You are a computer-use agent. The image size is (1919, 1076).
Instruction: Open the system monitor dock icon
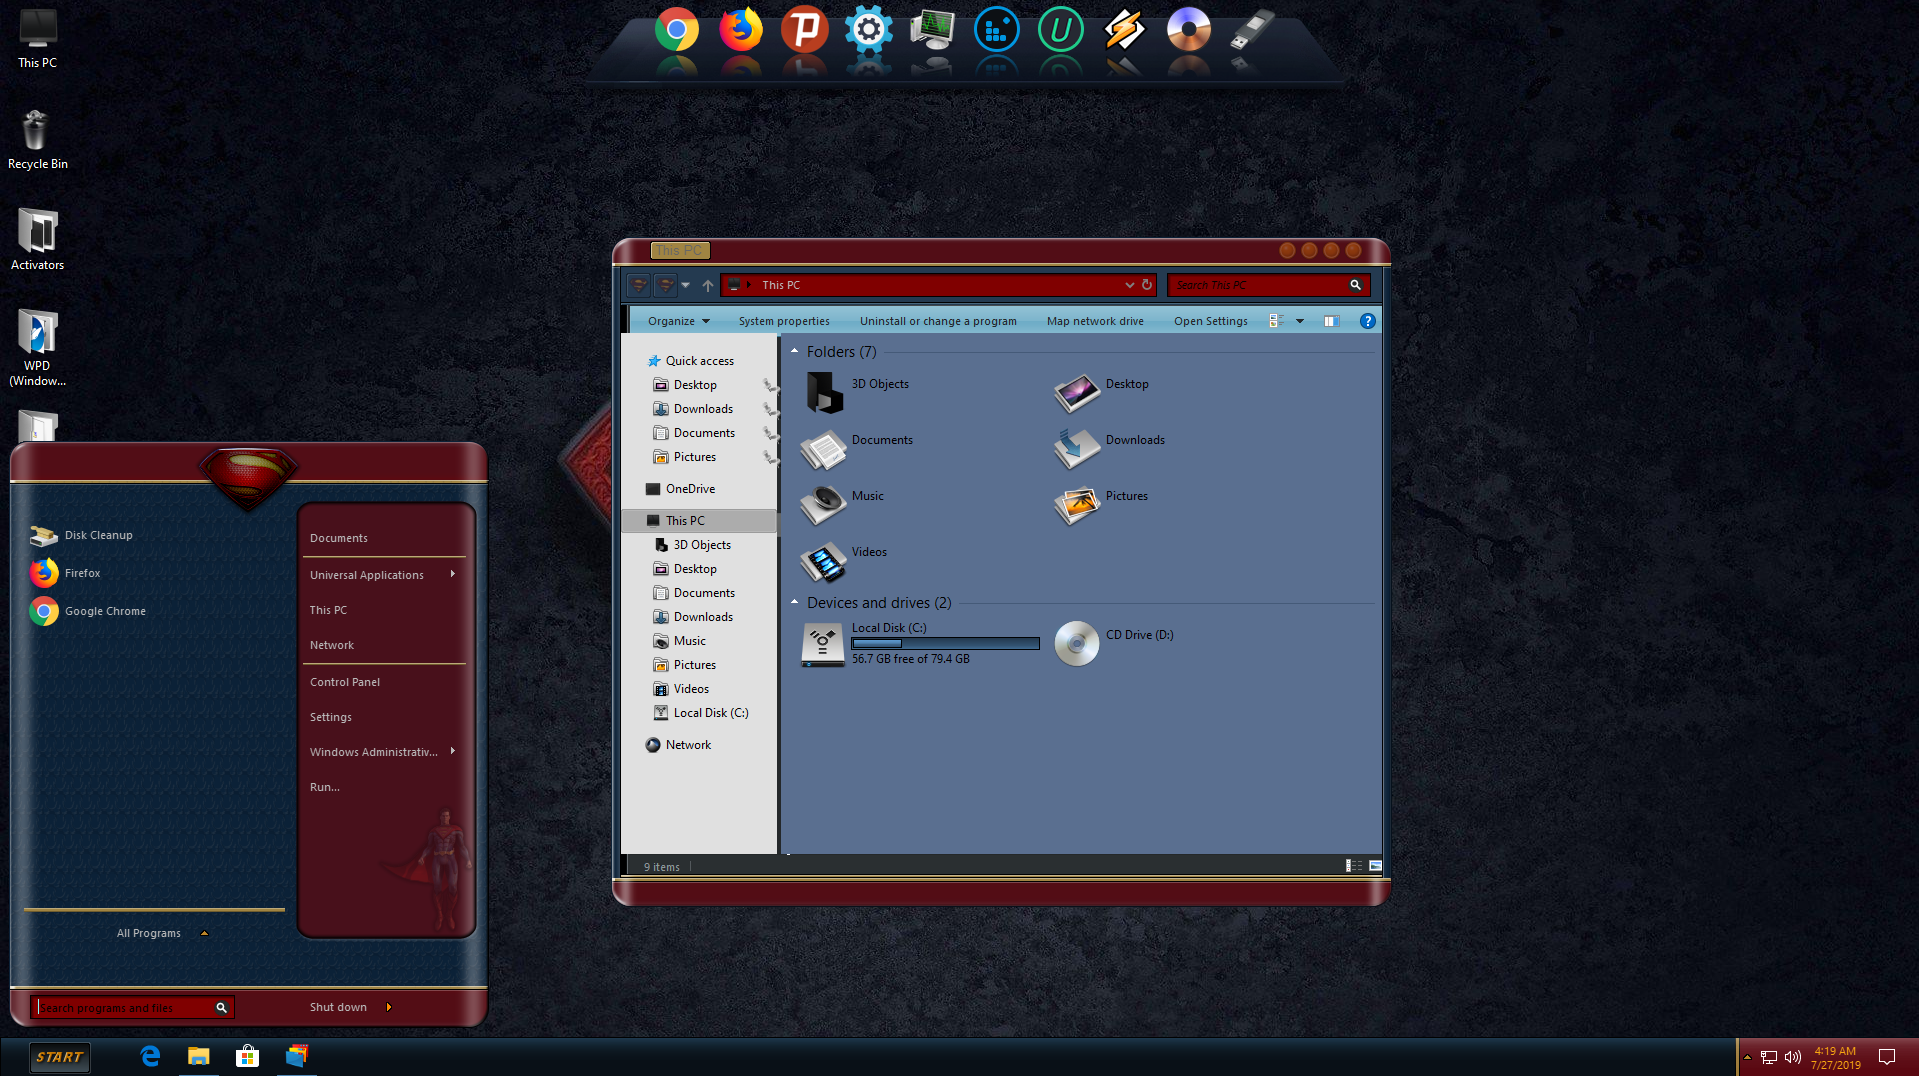[933, 30]
